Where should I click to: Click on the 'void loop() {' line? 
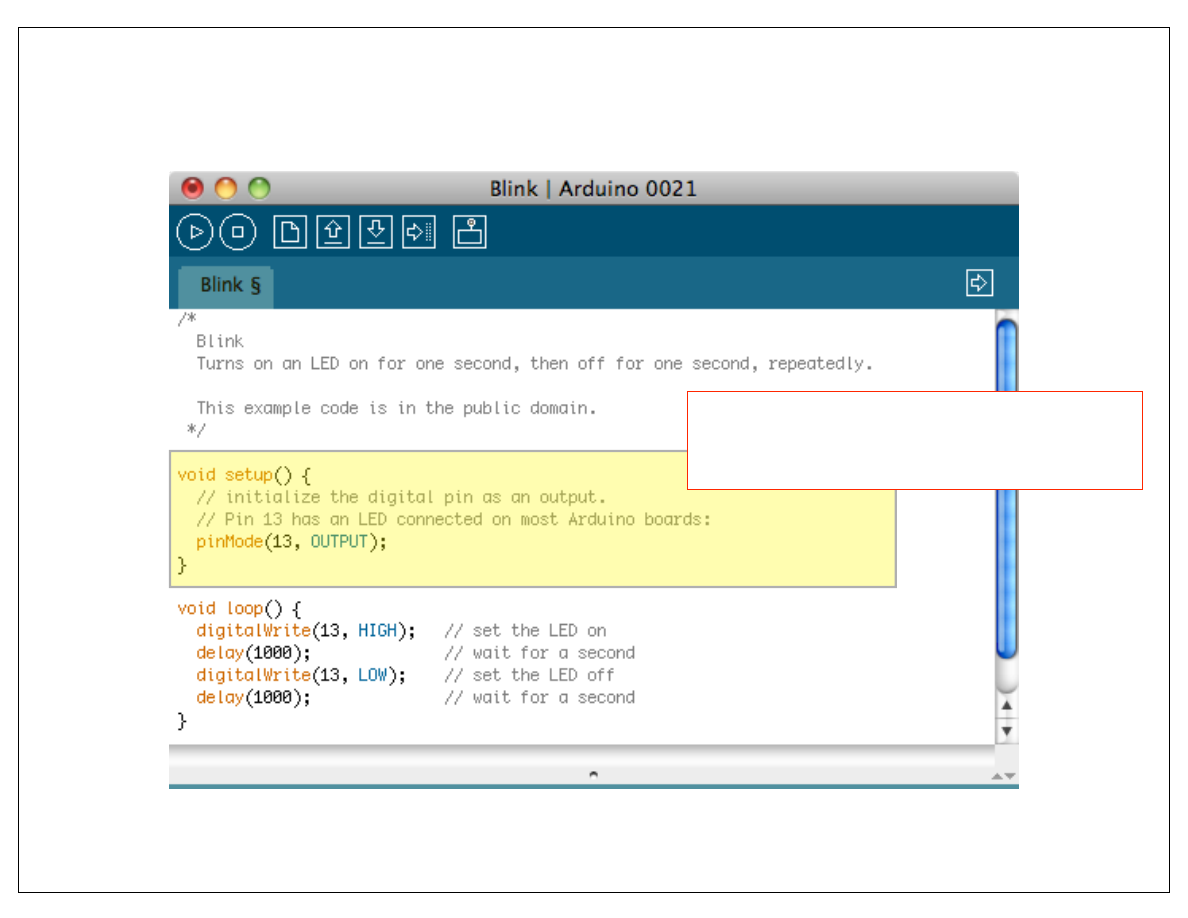point(238,608)
